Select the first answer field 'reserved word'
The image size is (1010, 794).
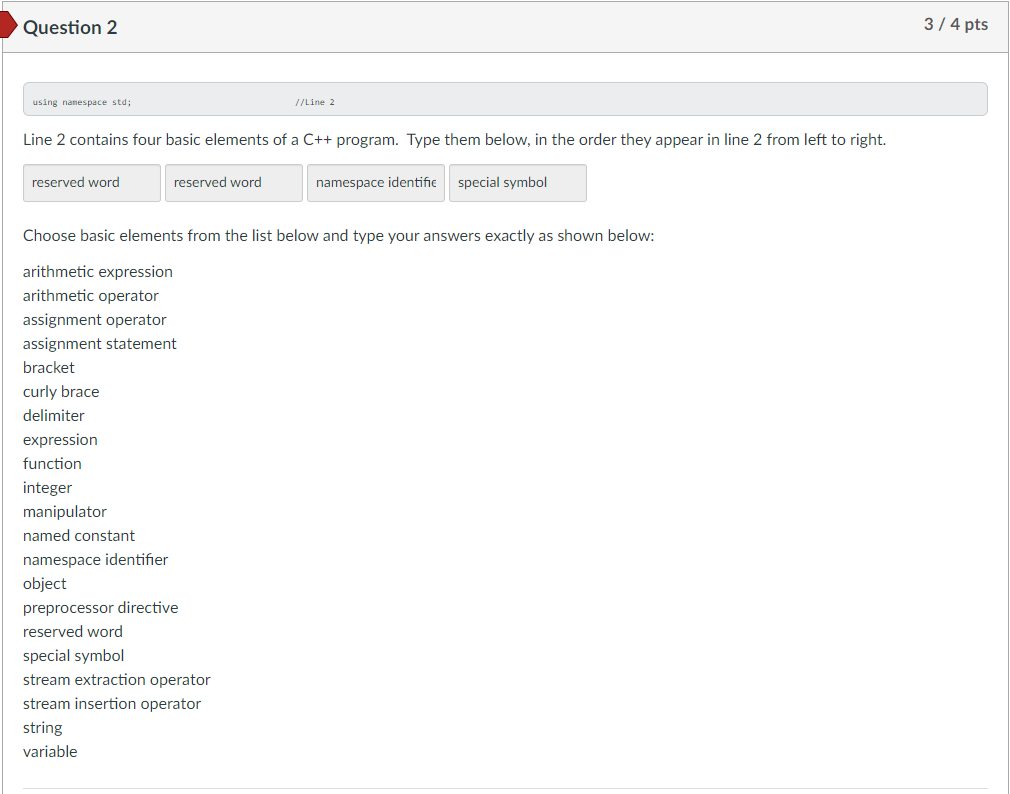pos(91,183)
